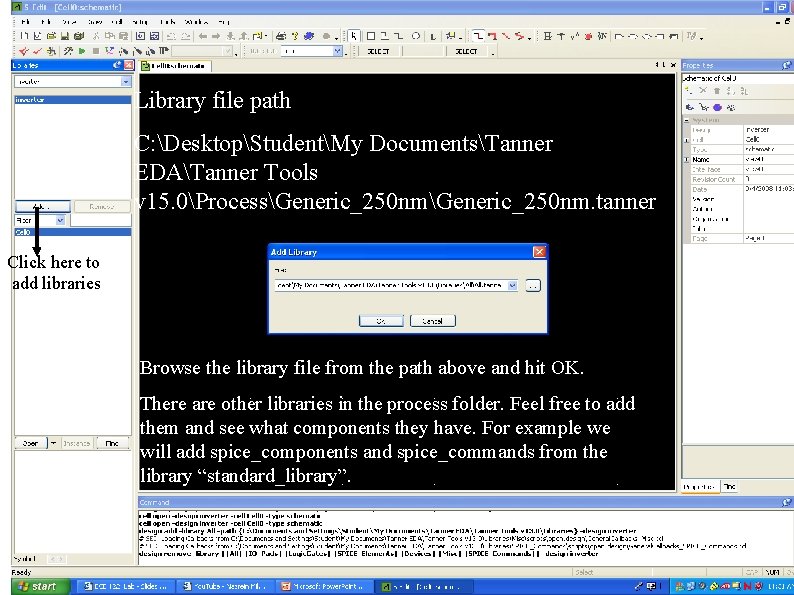
Task: Click Cancel in the Add Library dialog
Action: [433, 321]
